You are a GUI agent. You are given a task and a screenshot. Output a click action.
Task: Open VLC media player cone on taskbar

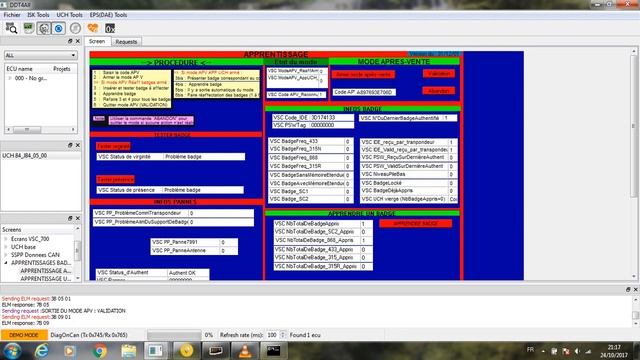coord(245,351)
